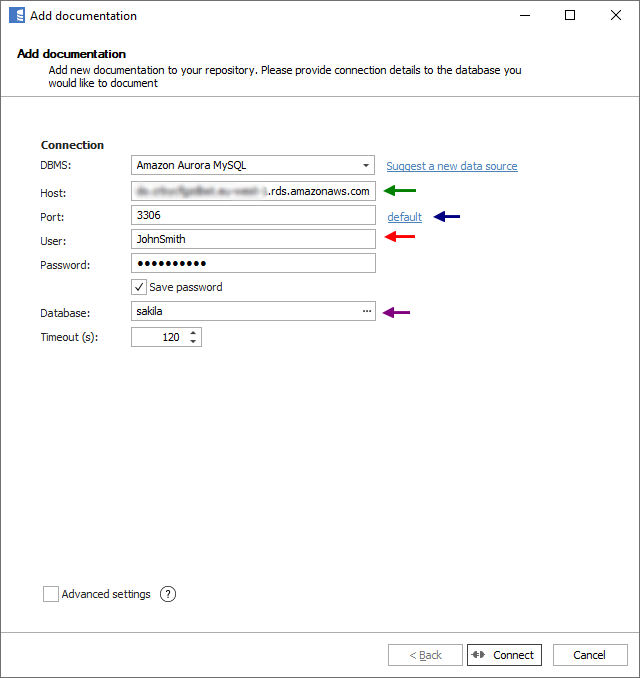Click the Timeout value field

pyautogui.click(x=158, y=338)
